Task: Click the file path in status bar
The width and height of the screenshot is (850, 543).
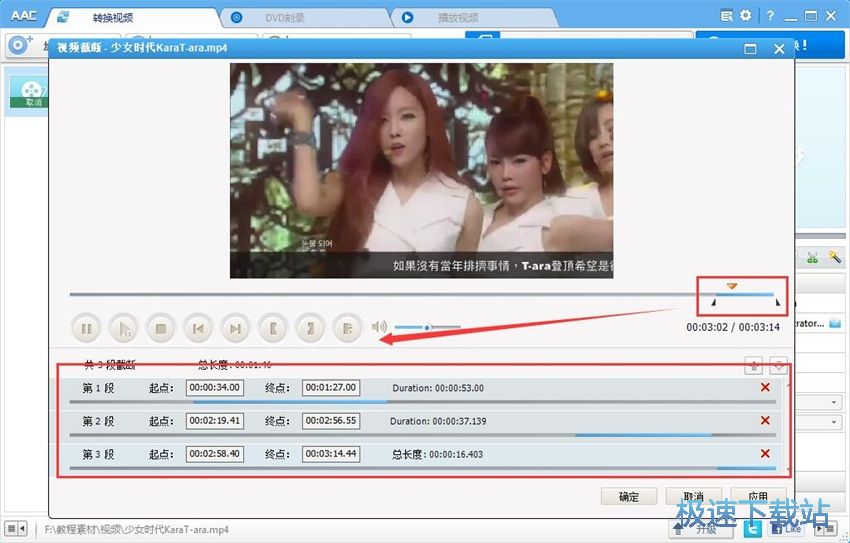Action: point(137,529)
